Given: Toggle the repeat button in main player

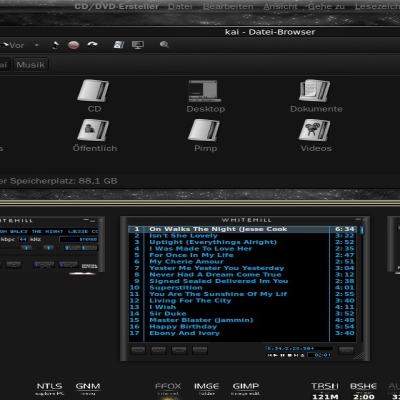Looking at the screenshot, I should point(68,265).
